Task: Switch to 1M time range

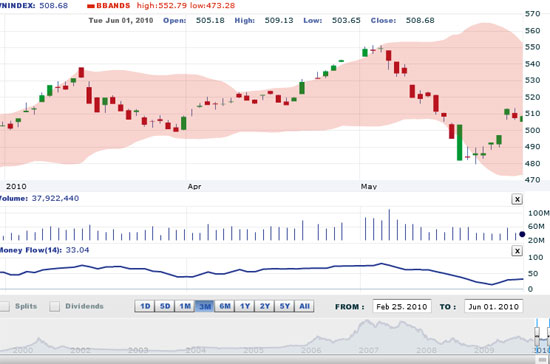Action: pyautogui.click(x=185, y=306)
